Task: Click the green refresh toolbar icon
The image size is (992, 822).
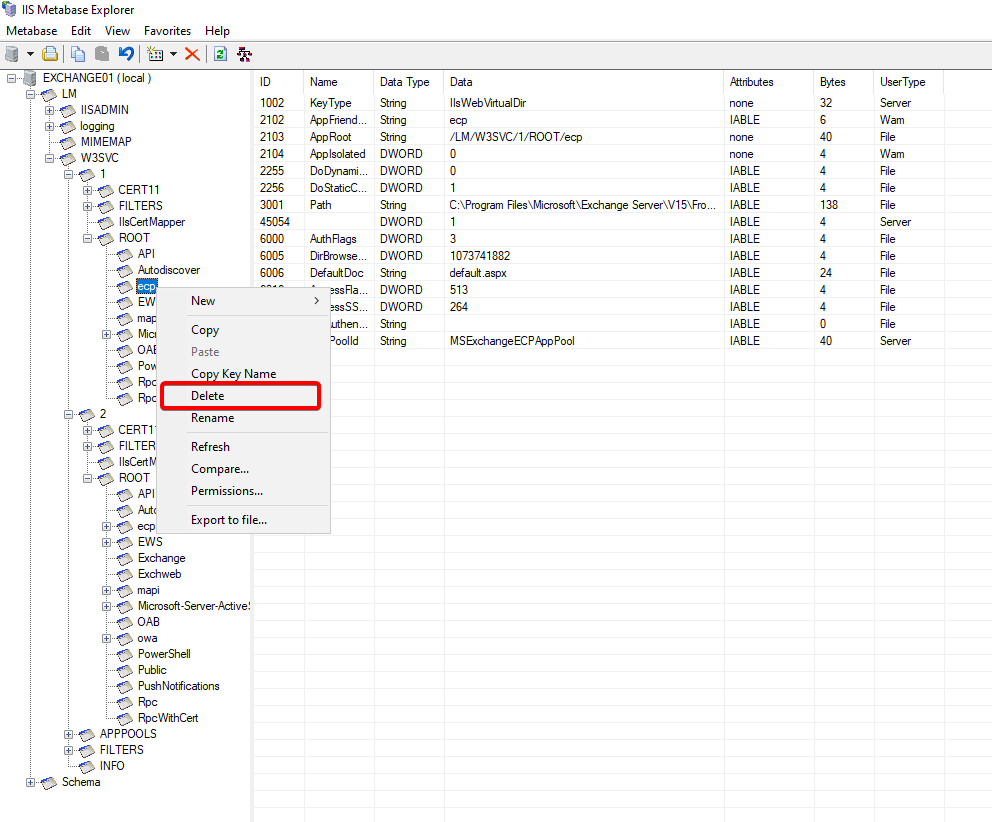Action: tap(220, 54)
